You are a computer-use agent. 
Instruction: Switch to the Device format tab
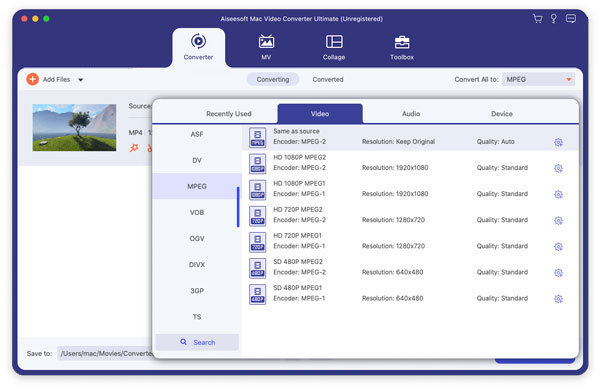tap(502, 114)
